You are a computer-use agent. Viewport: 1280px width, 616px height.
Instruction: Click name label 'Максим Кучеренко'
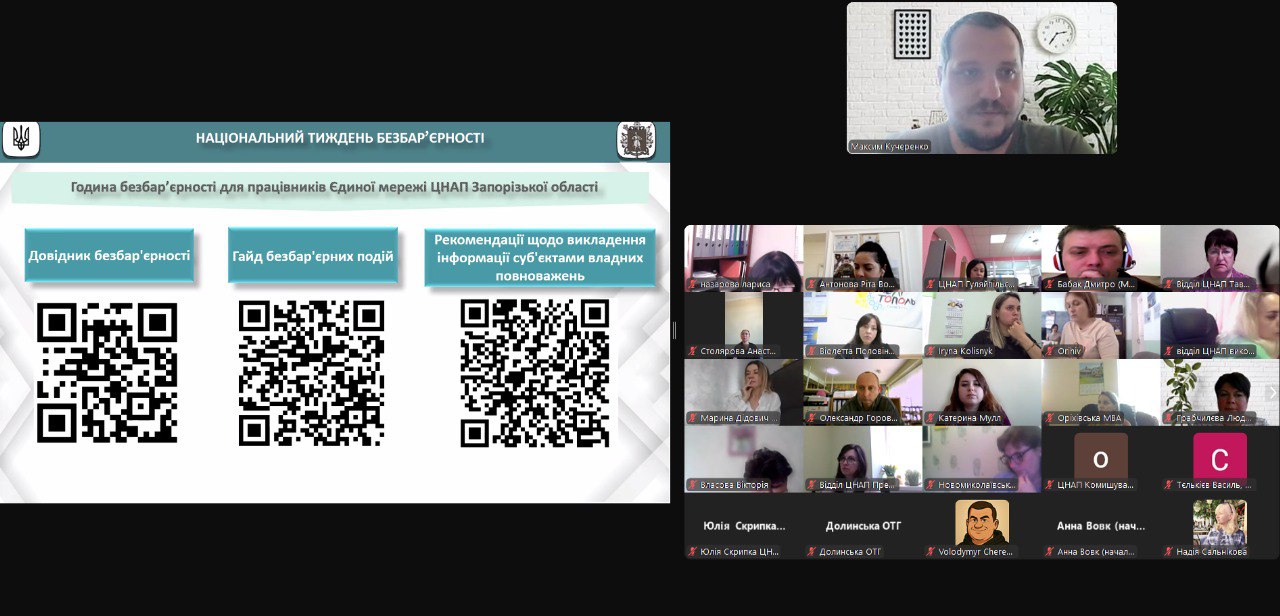pos(890,146)
